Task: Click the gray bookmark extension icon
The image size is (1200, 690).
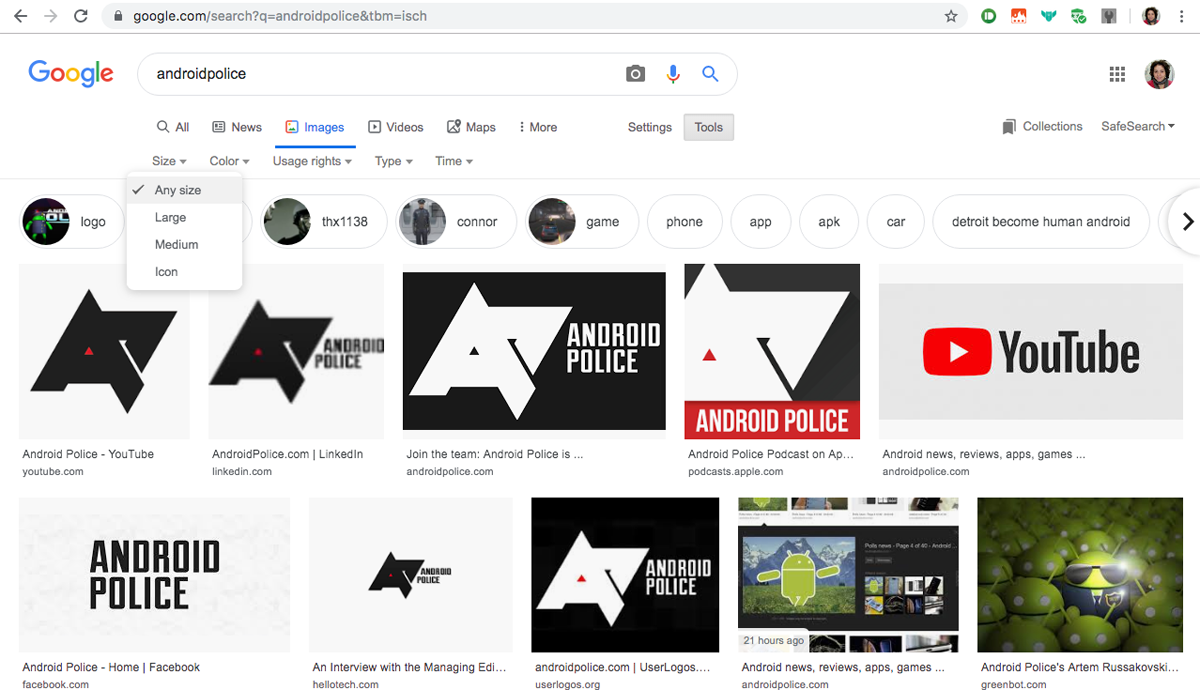Action: [x=1109, y=16]
